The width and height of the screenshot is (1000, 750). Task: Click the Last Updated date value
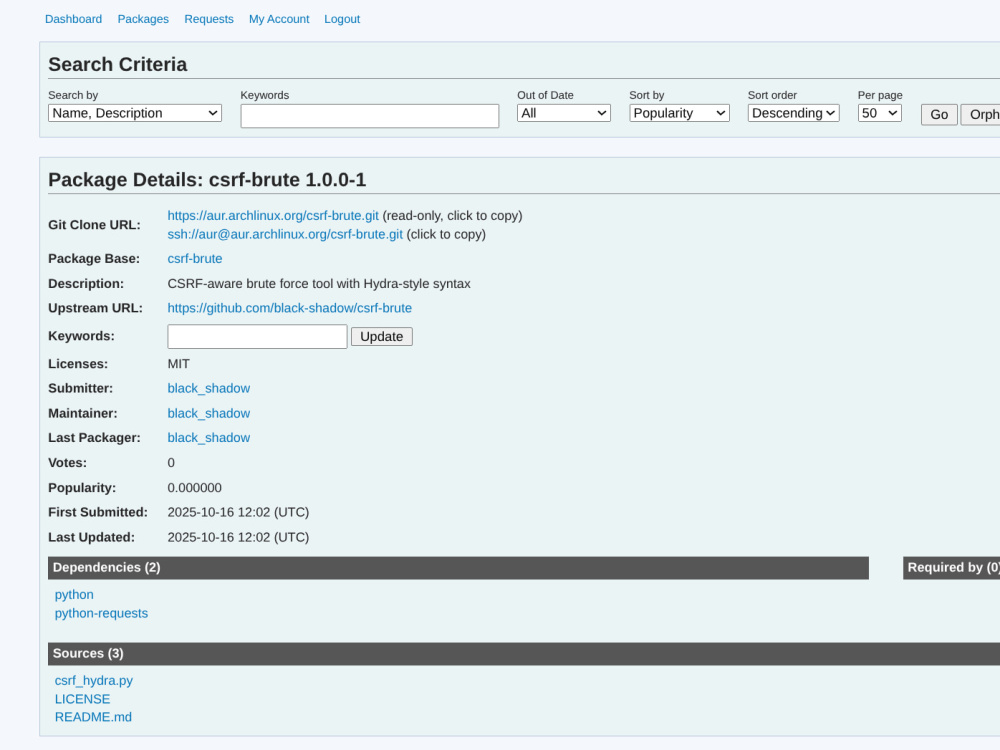[x=238, y=537]
